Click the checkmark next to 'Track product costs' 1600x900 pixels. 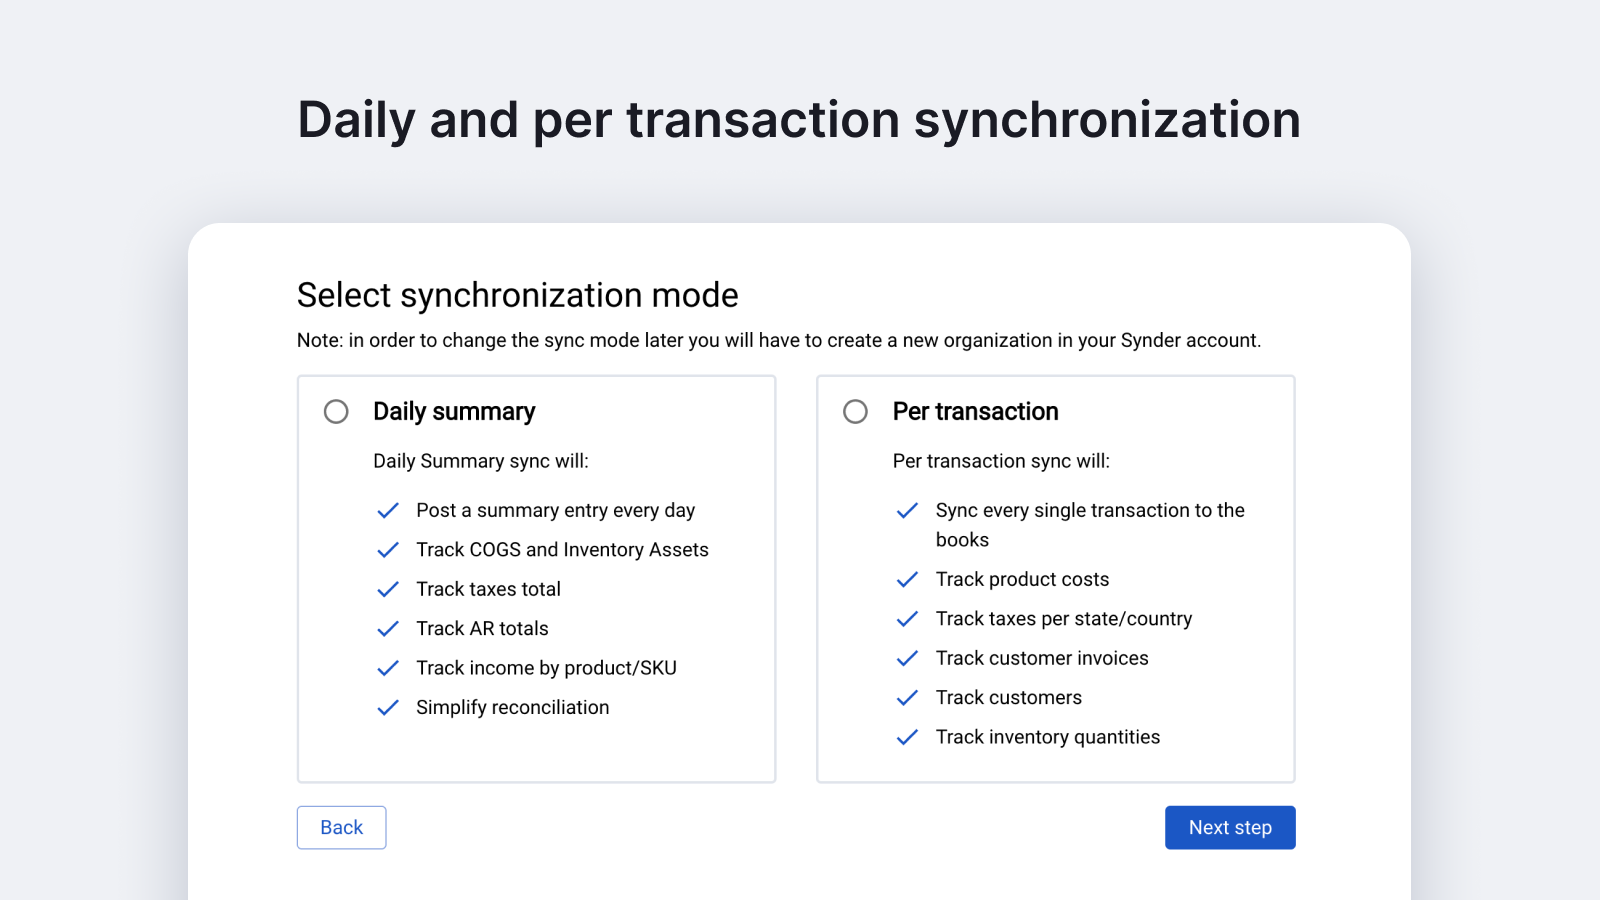907,579
